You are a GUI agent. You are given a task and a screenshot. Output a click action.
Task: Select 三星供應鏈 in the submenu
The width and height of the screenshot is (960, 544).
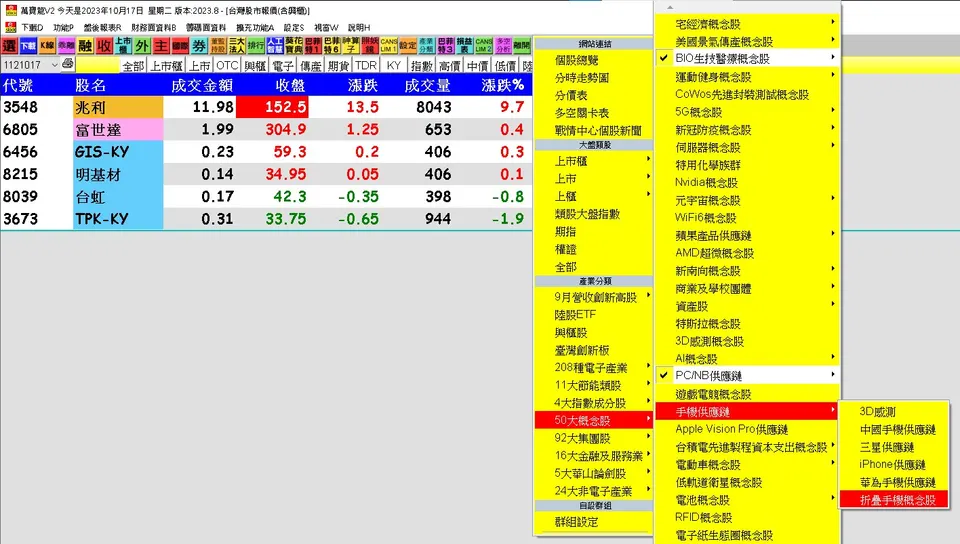pyautogui.click(x=894, y=447)
